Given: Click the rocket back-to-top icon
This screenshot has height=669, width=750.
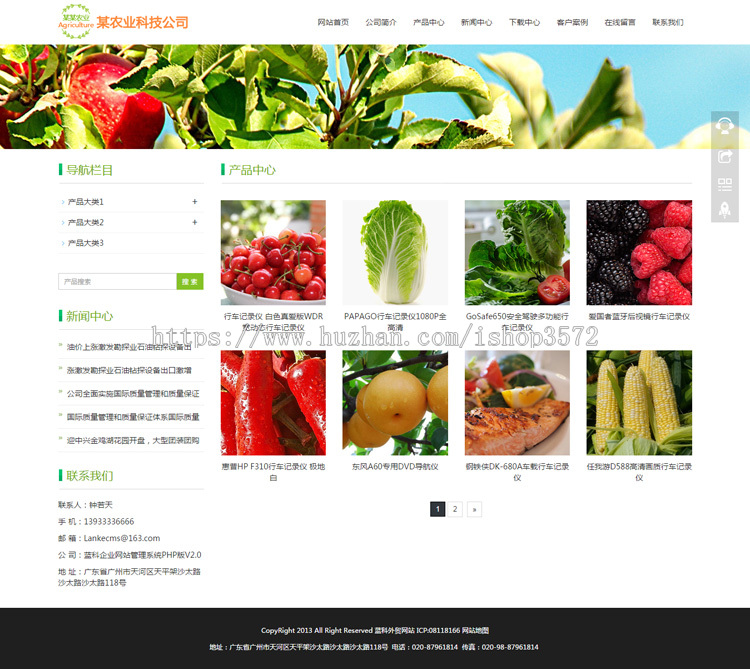Looking at the screenshot, I should point(725,209).
